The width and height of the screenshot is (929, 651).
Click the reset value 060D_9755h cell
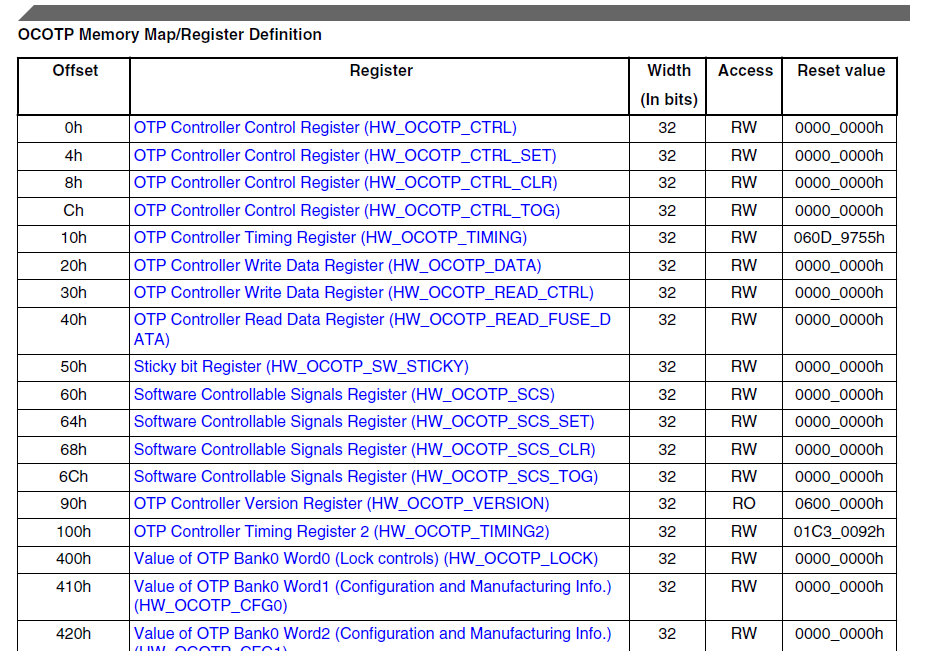pyautogui.click(x=839, y=238)
